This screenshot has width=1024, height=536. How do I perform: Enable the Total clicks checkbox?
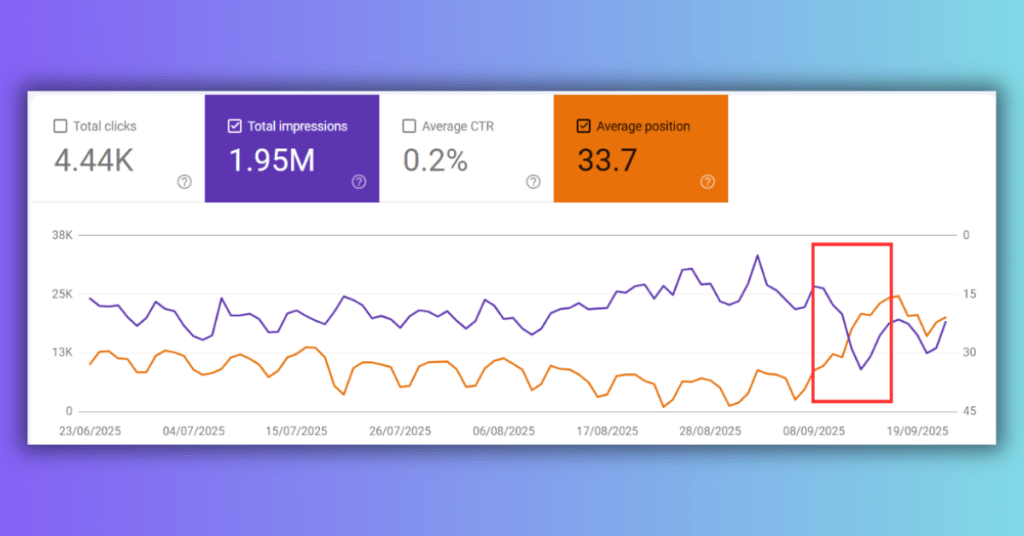[60, 126]
